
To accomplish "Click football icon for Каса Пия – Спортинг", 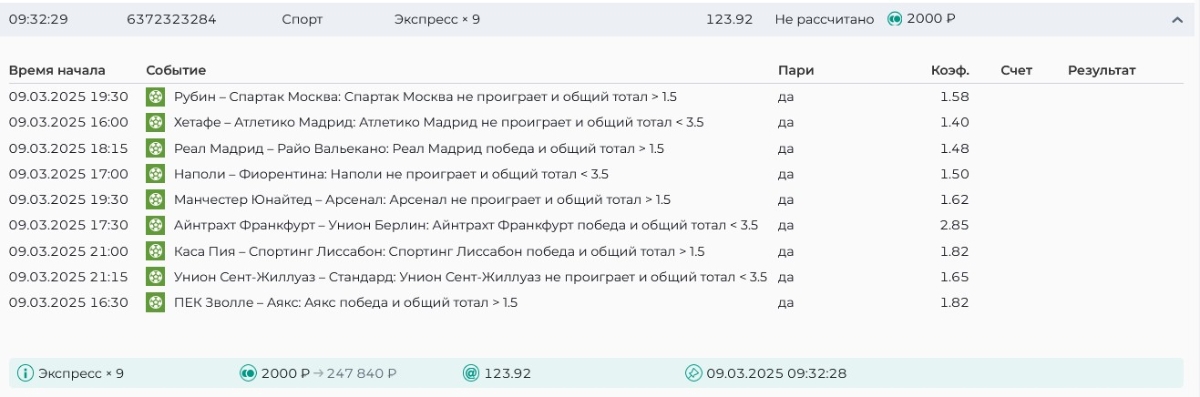I will tap(155, 251).
